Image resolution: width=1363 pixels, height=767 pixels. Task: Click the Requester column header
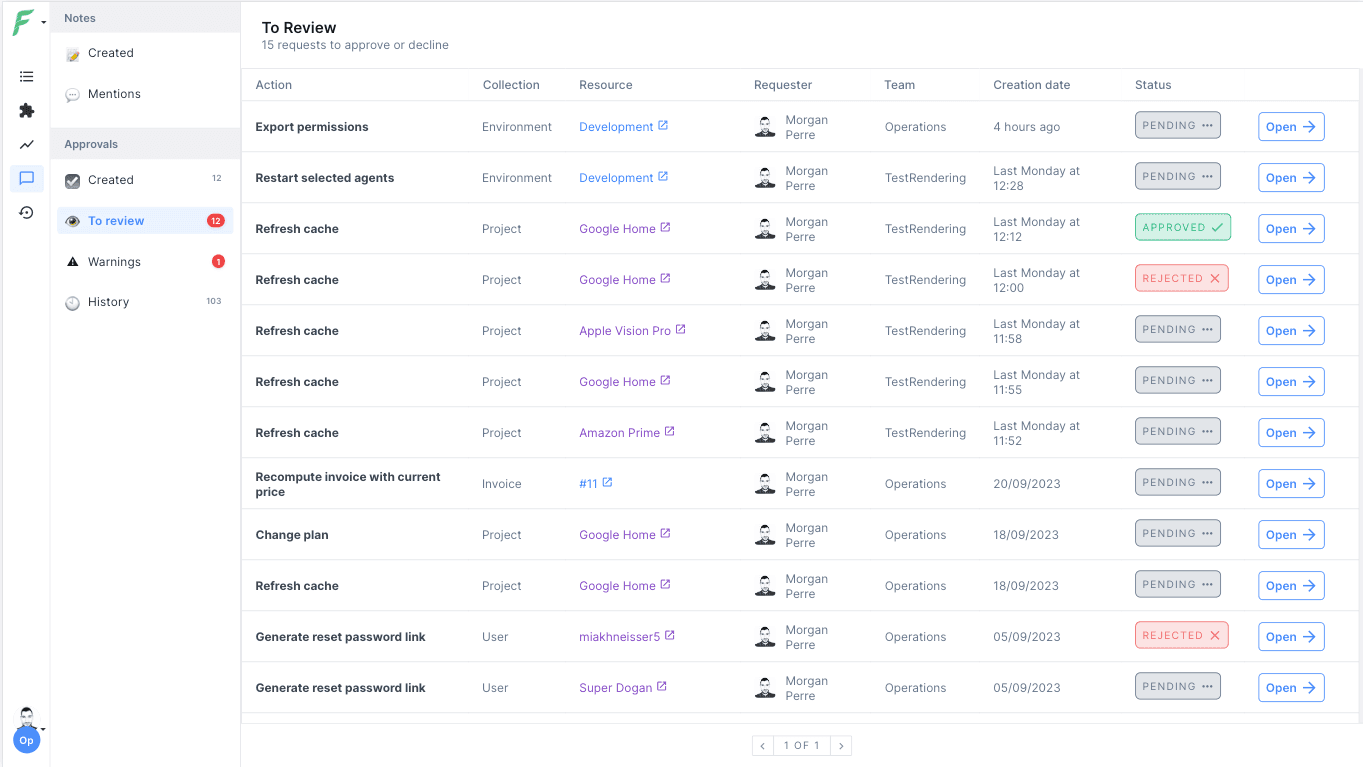pyautogui.click(x=783, y=85)
